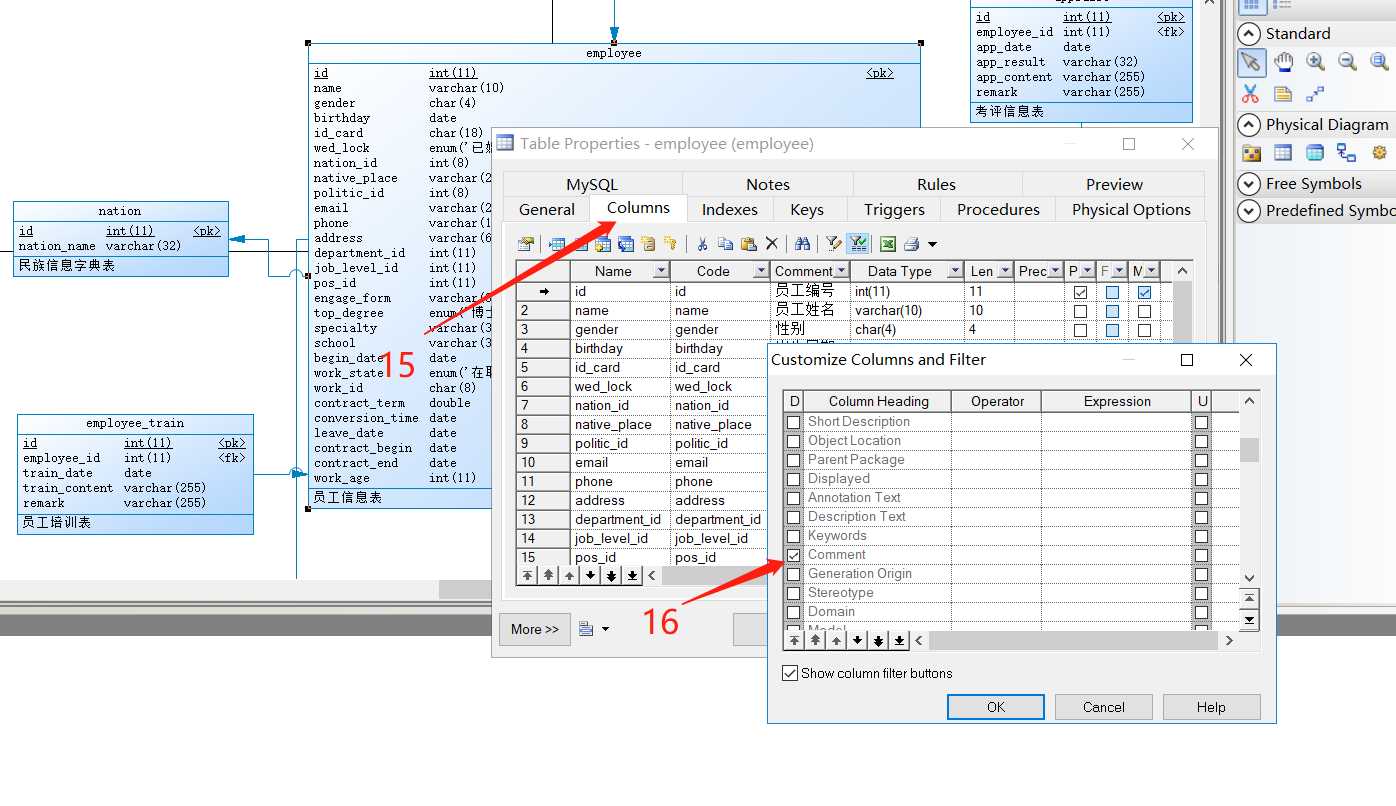Click the Print icon in Columns toolbar
Screen dimensions: 1396x806
[x=911, y=244]
